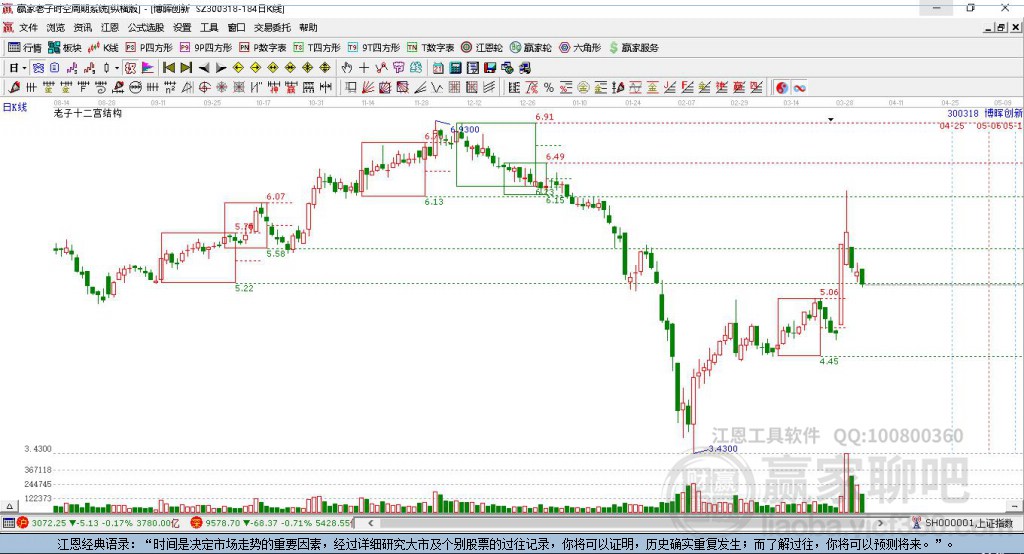Click the 老子十二宫结构 indicator title
Image resolution: width=1024 pixels, height=554 pixels.
[88, 113]
